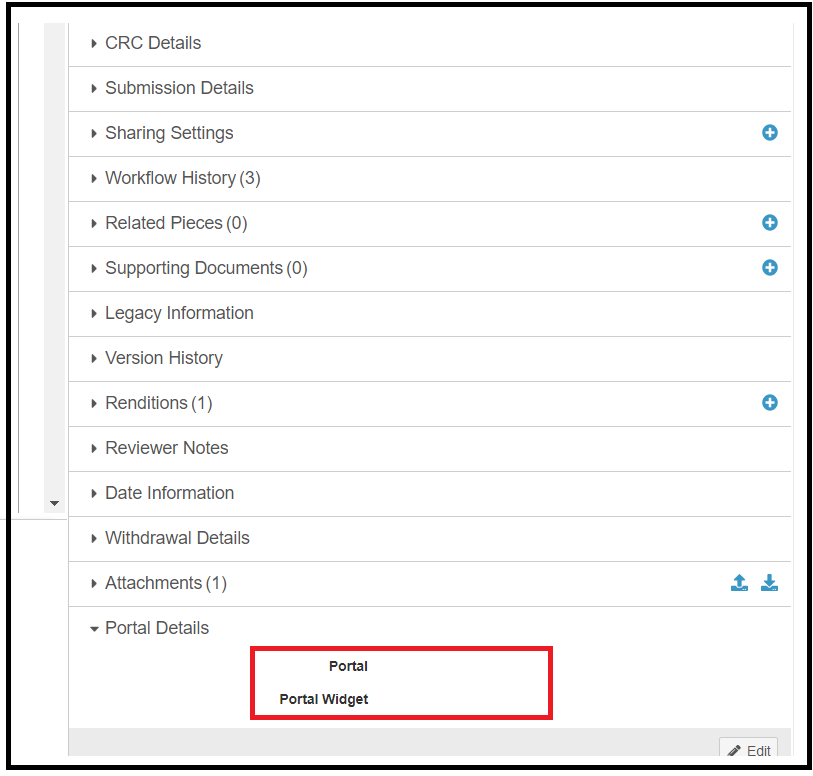
Task: Open the Date Information section
Action: pos(169,493)
